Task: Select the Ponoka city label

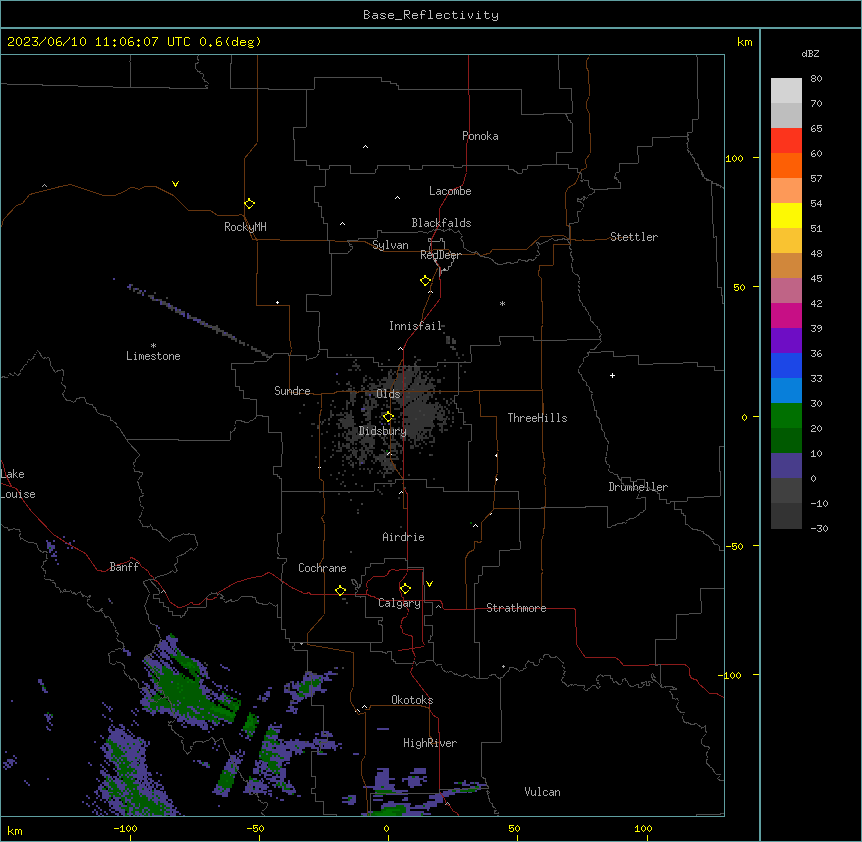Action: tap(480, 136)
